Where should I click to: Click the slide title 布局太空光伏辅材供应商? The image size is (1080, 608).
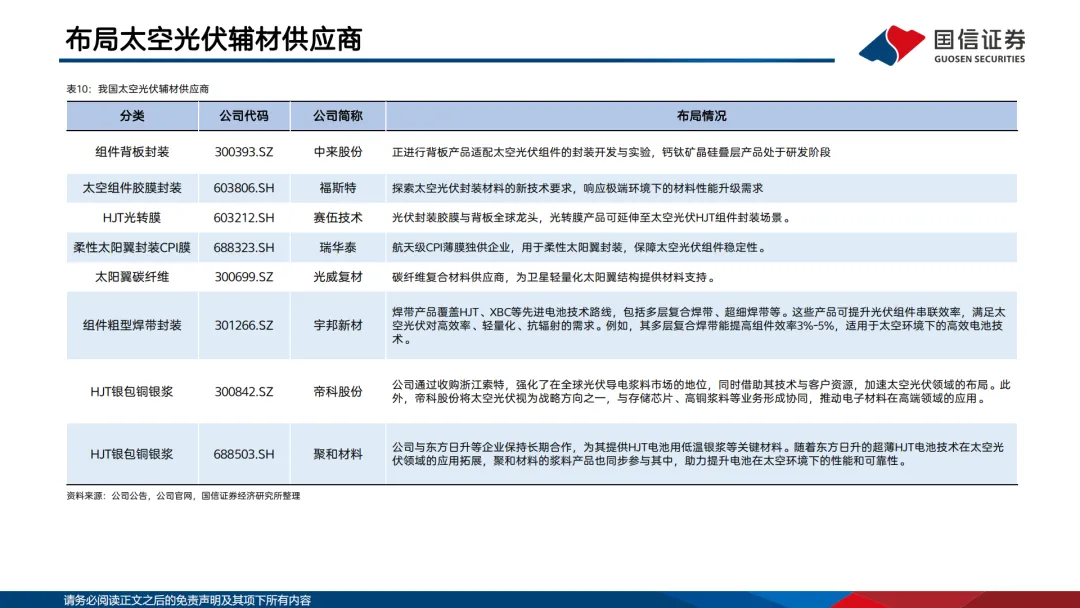point(214,39)
